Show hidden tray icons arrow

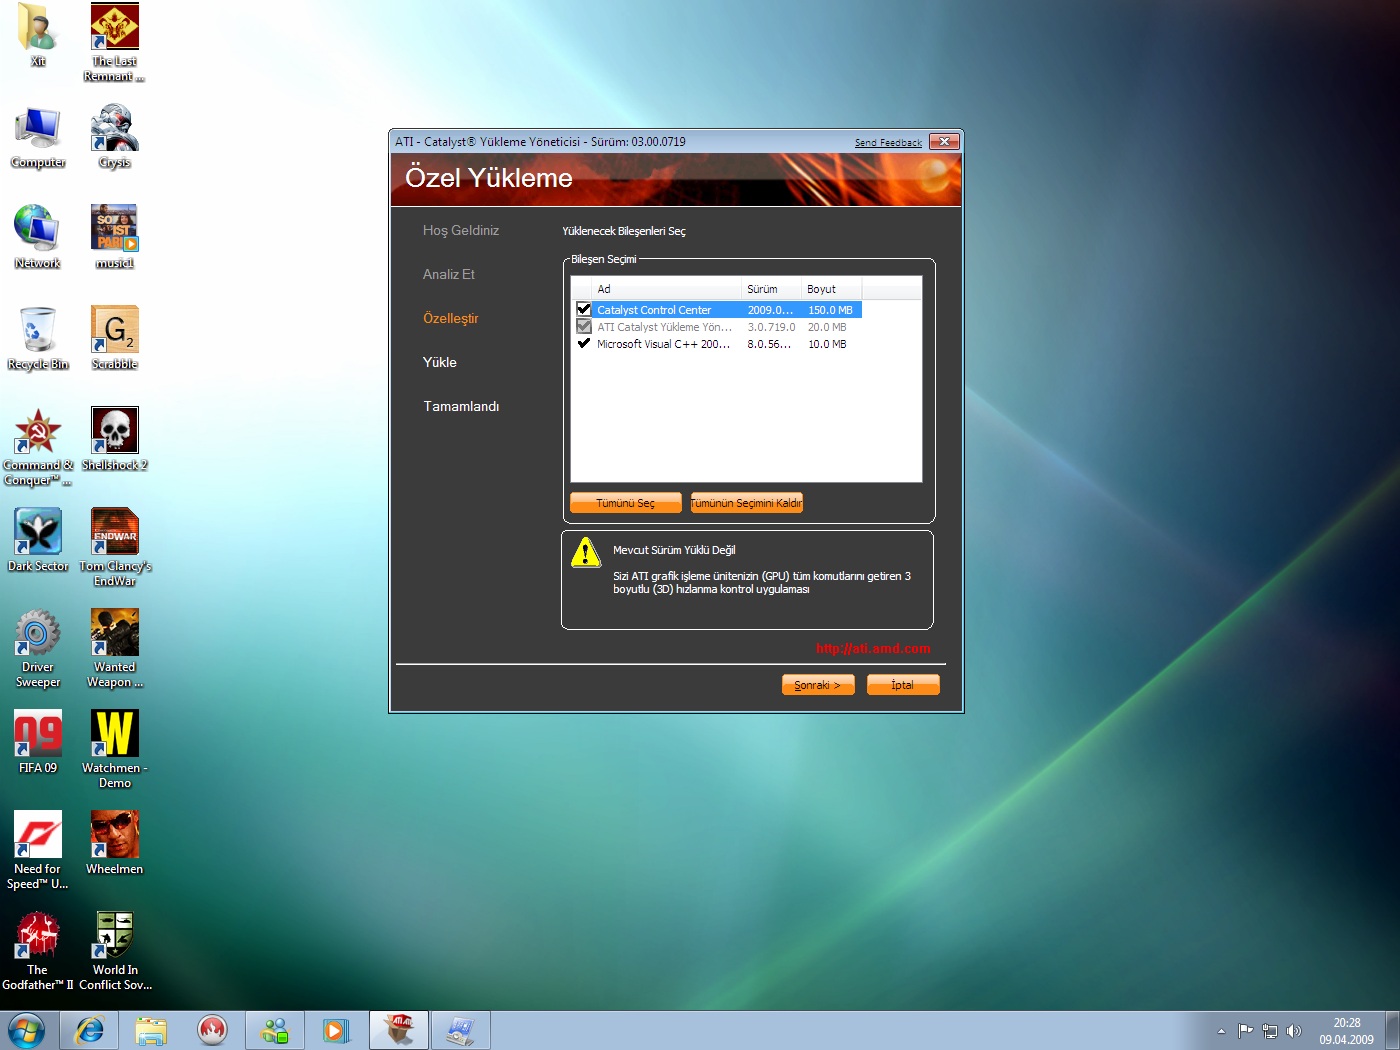point(1221,1031)
